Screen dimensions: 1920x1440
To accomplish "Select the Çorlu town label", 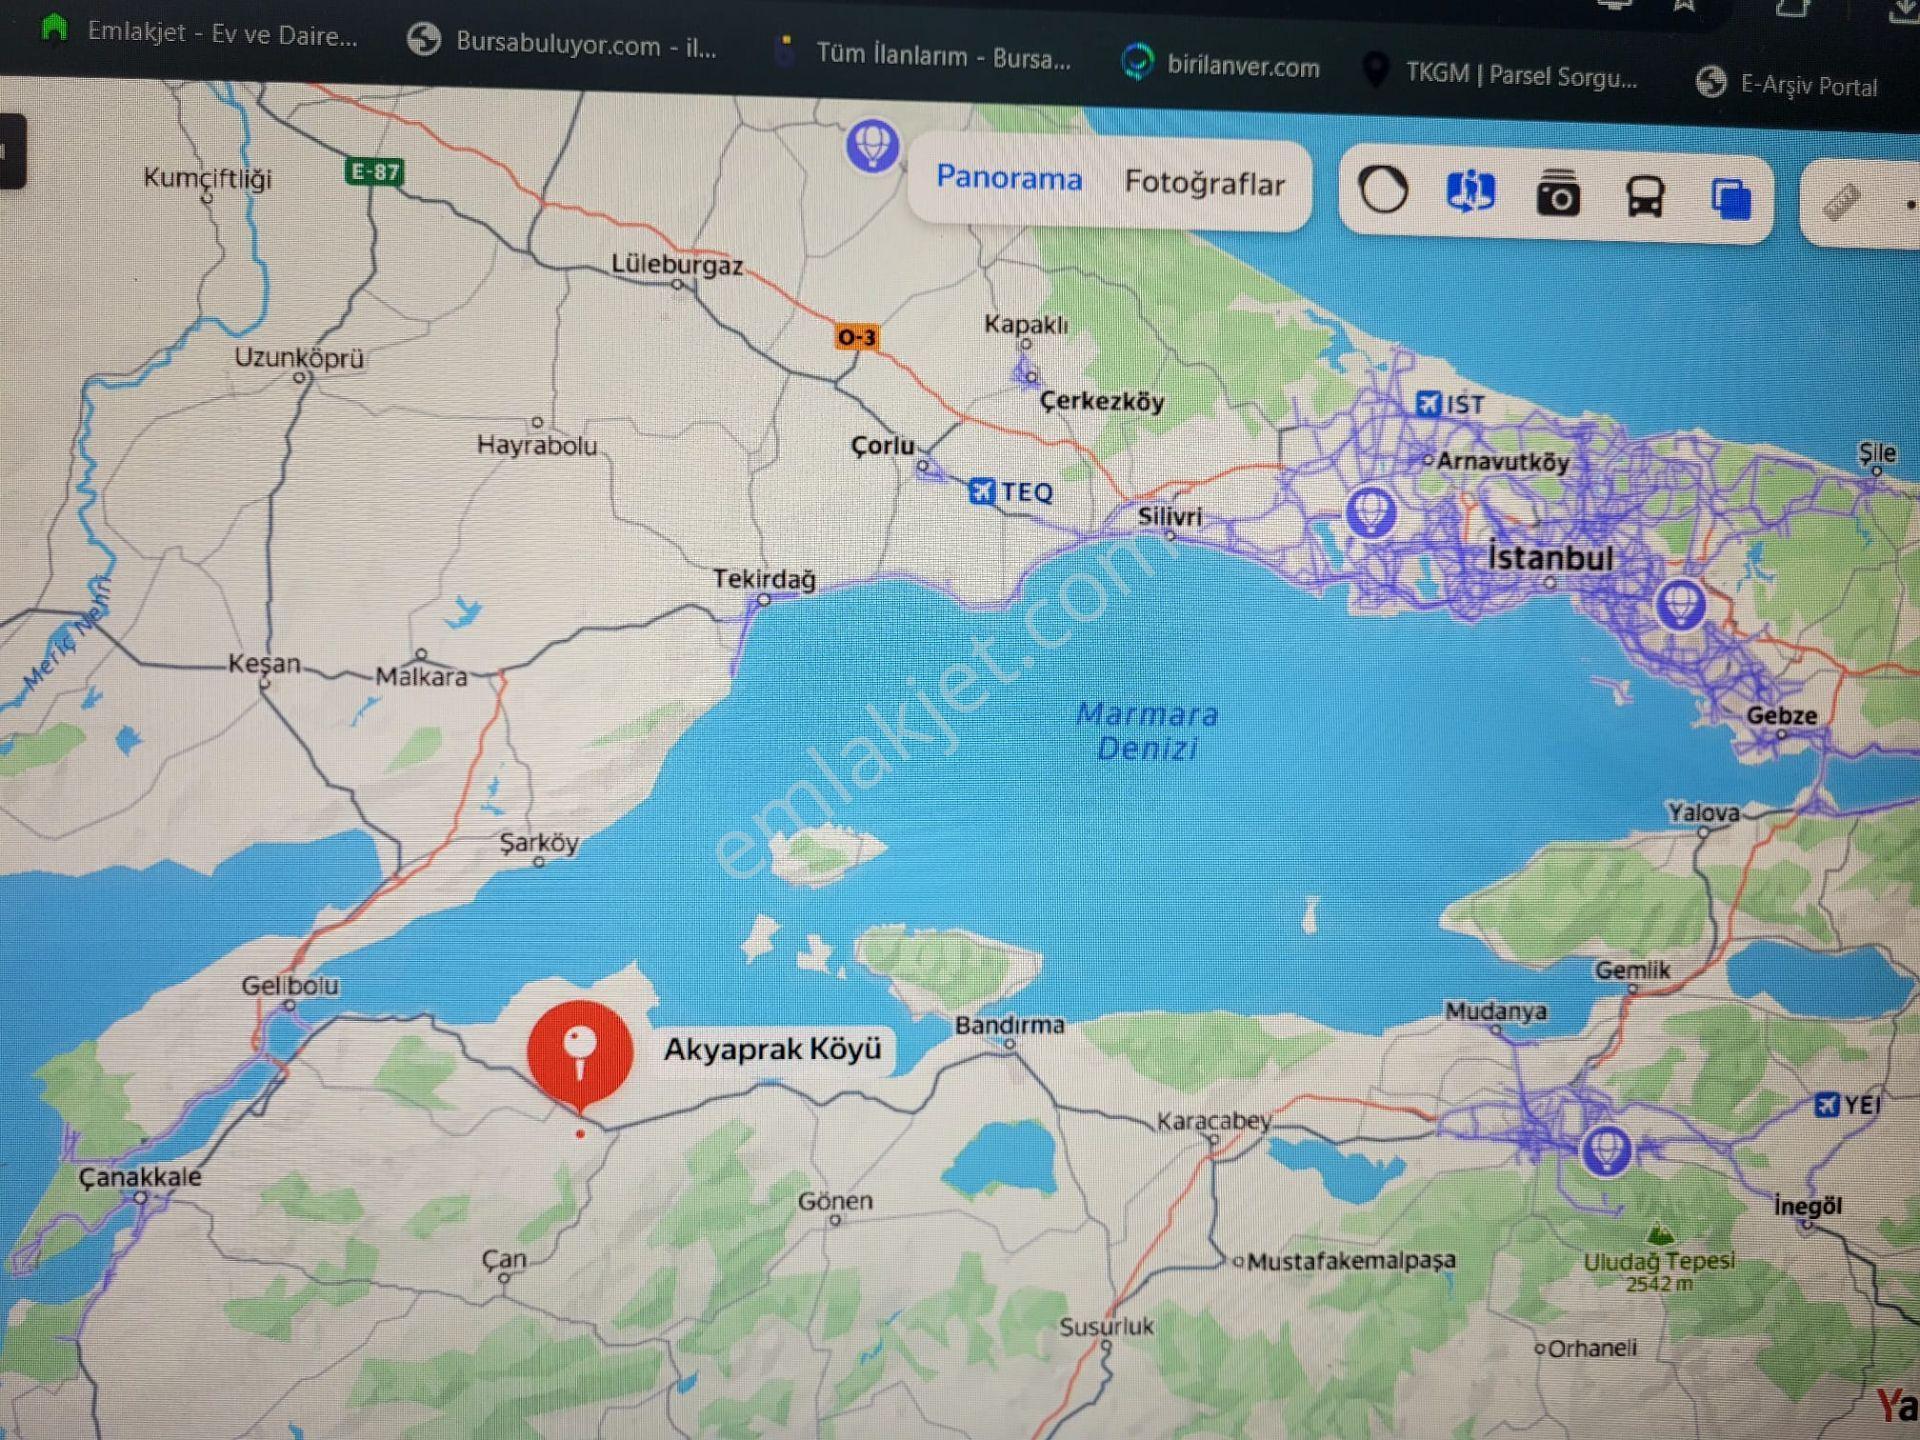I will [882, 446].
